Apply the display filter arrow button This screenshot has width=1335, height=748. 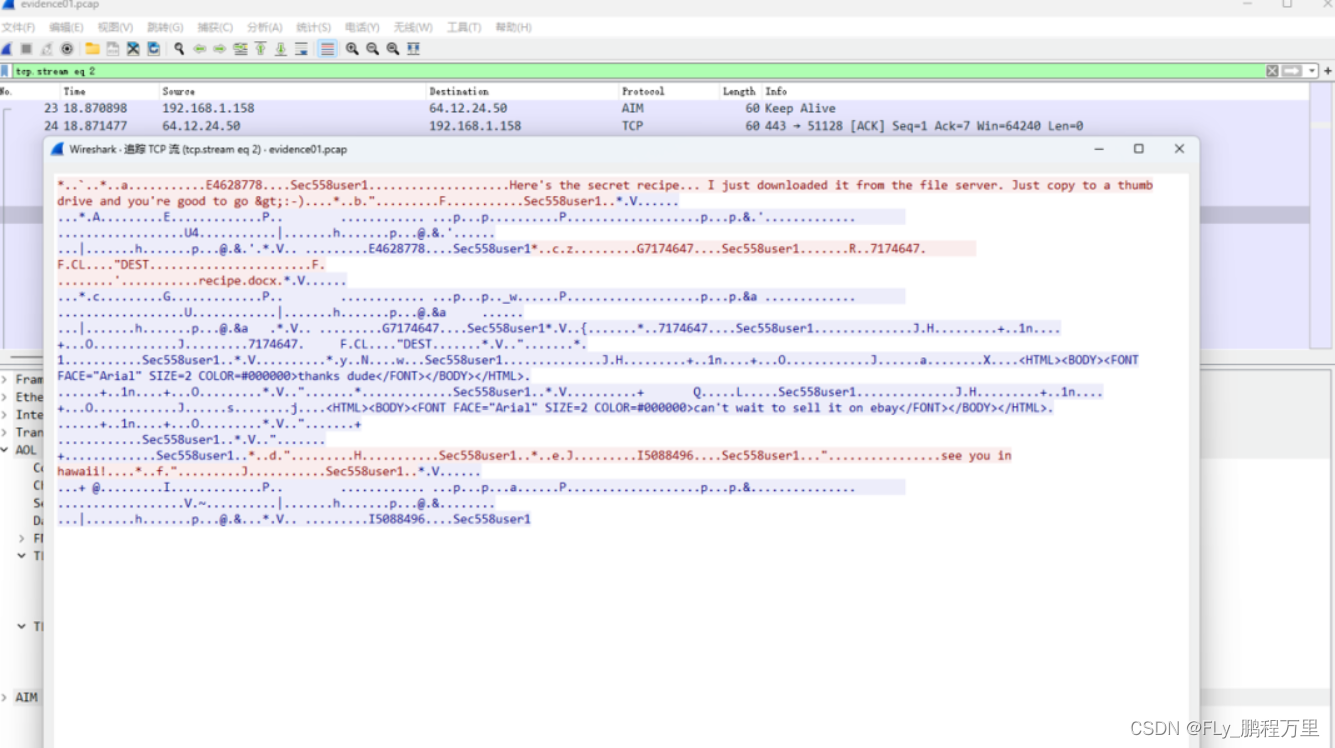click(1292, 71)
